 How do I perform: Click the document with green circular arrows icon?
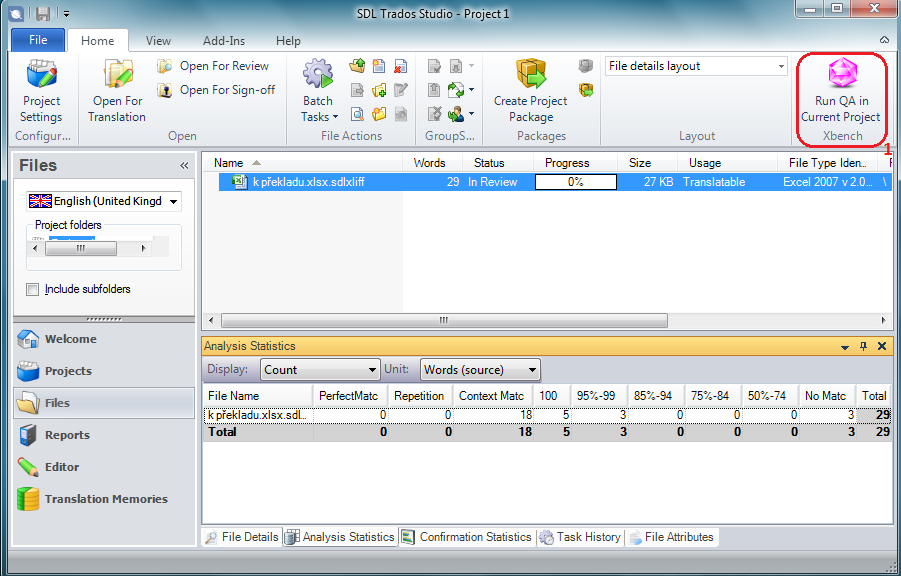456,90
